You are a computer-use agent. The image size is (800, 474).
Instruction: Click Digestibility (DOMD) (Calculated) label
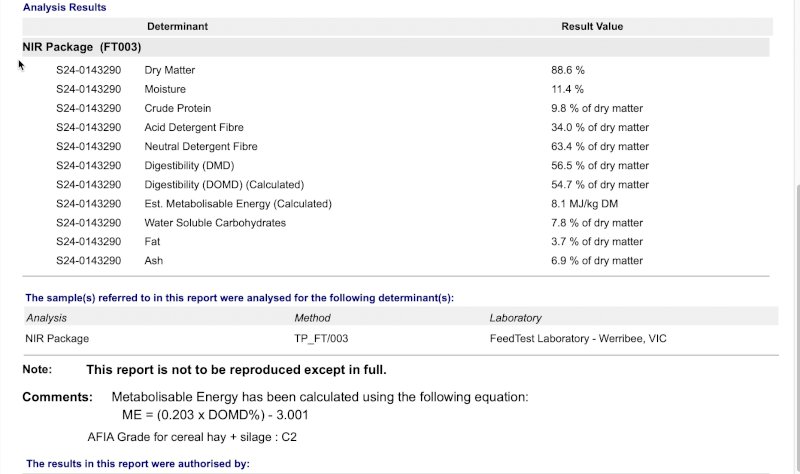point(224,185)
